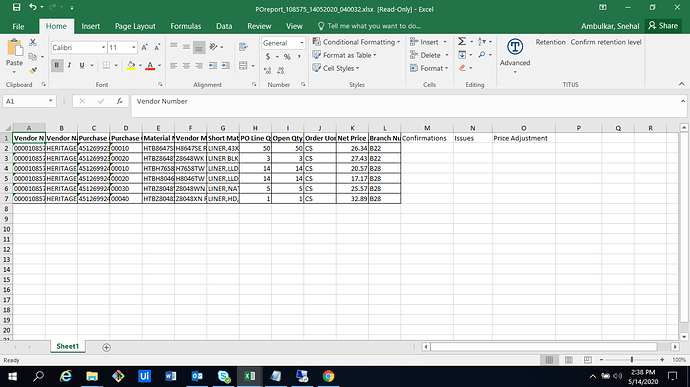Click the Increase Indent icon
The image size is (690, 387).
click(x=226, y=66)
